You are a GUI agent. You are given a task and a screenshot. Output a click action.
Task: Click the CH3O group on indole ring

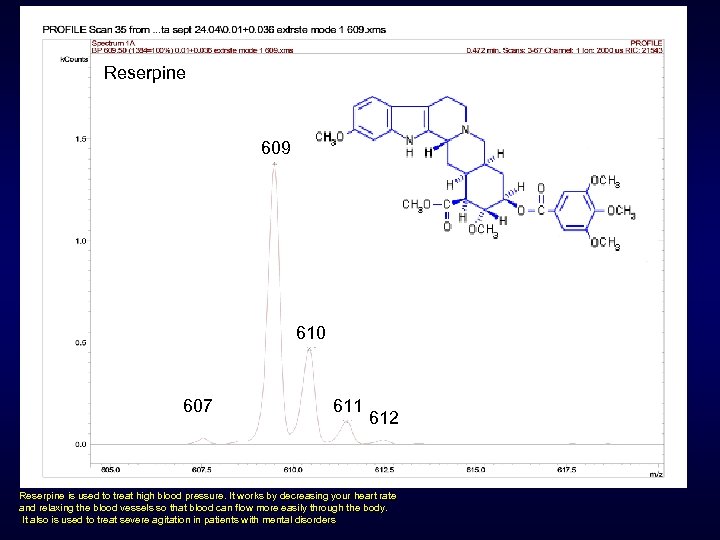point(330,137)
